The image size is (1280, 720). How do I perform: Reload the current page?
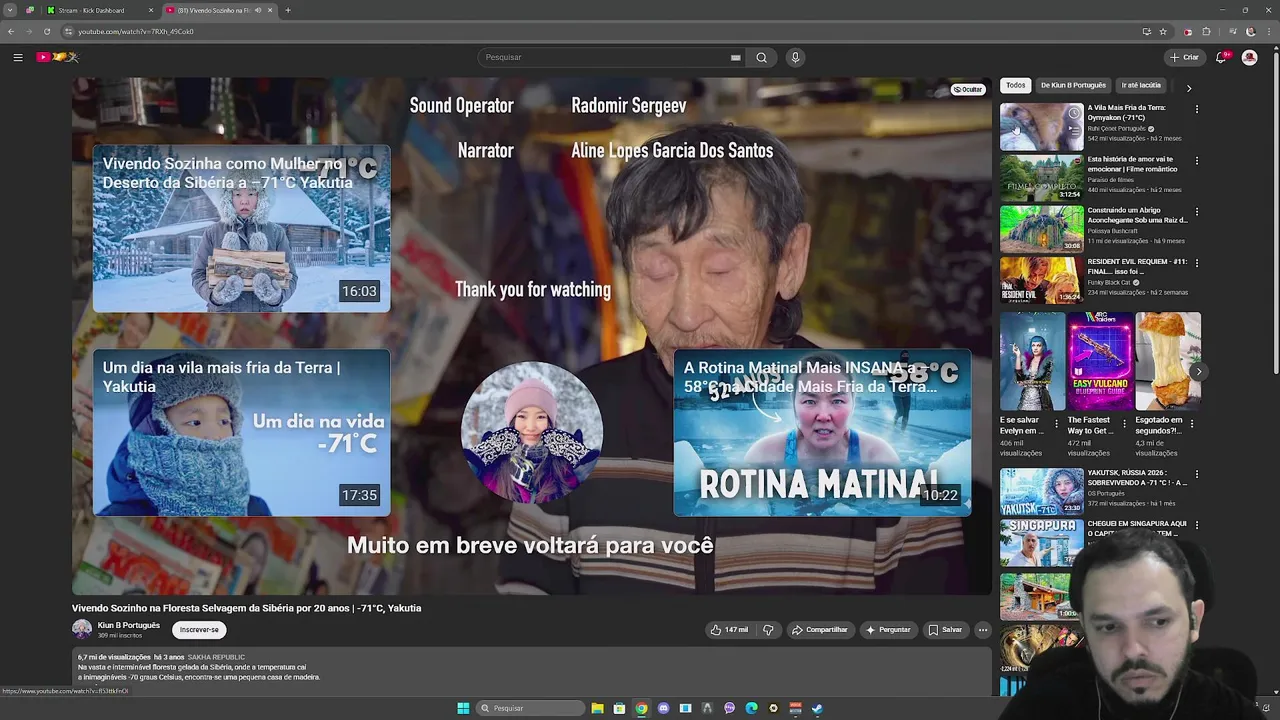46,31
